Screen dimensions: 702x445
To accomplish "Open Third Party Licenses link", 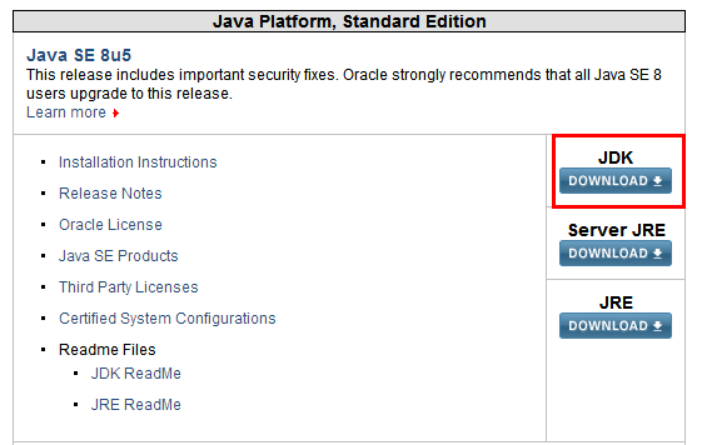I will (128, 287).
